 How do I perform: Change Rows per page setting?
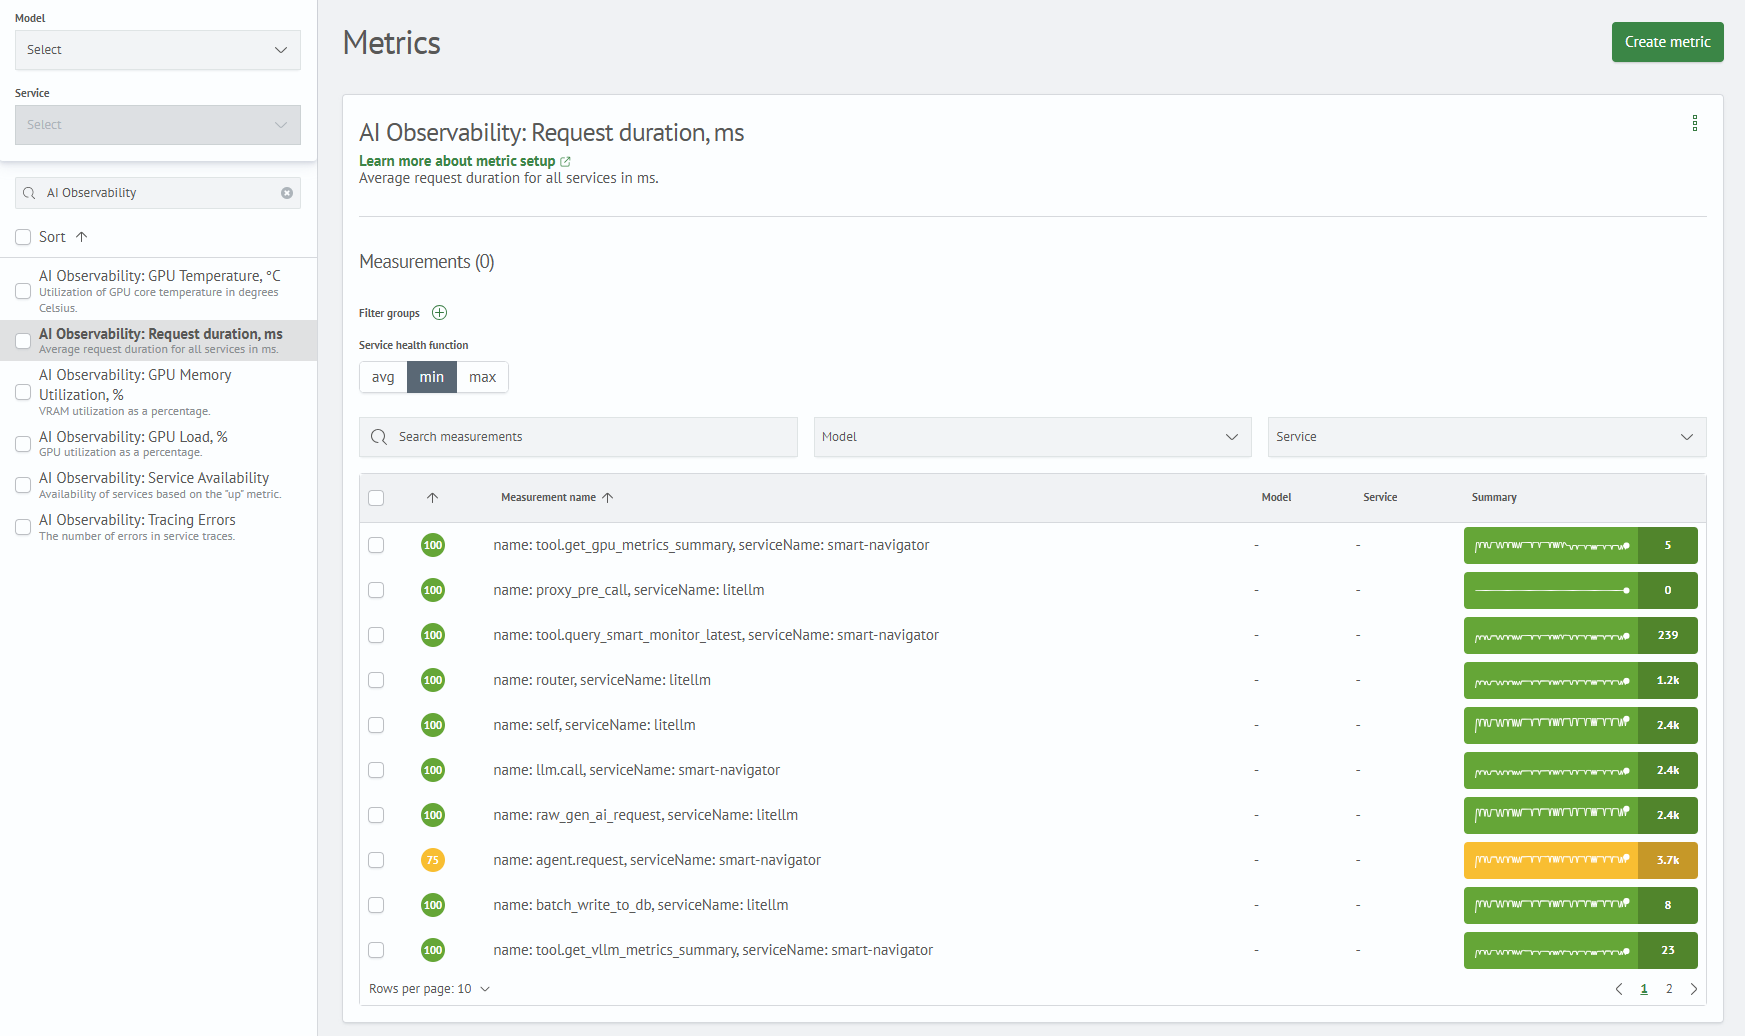tap(430, 989)
